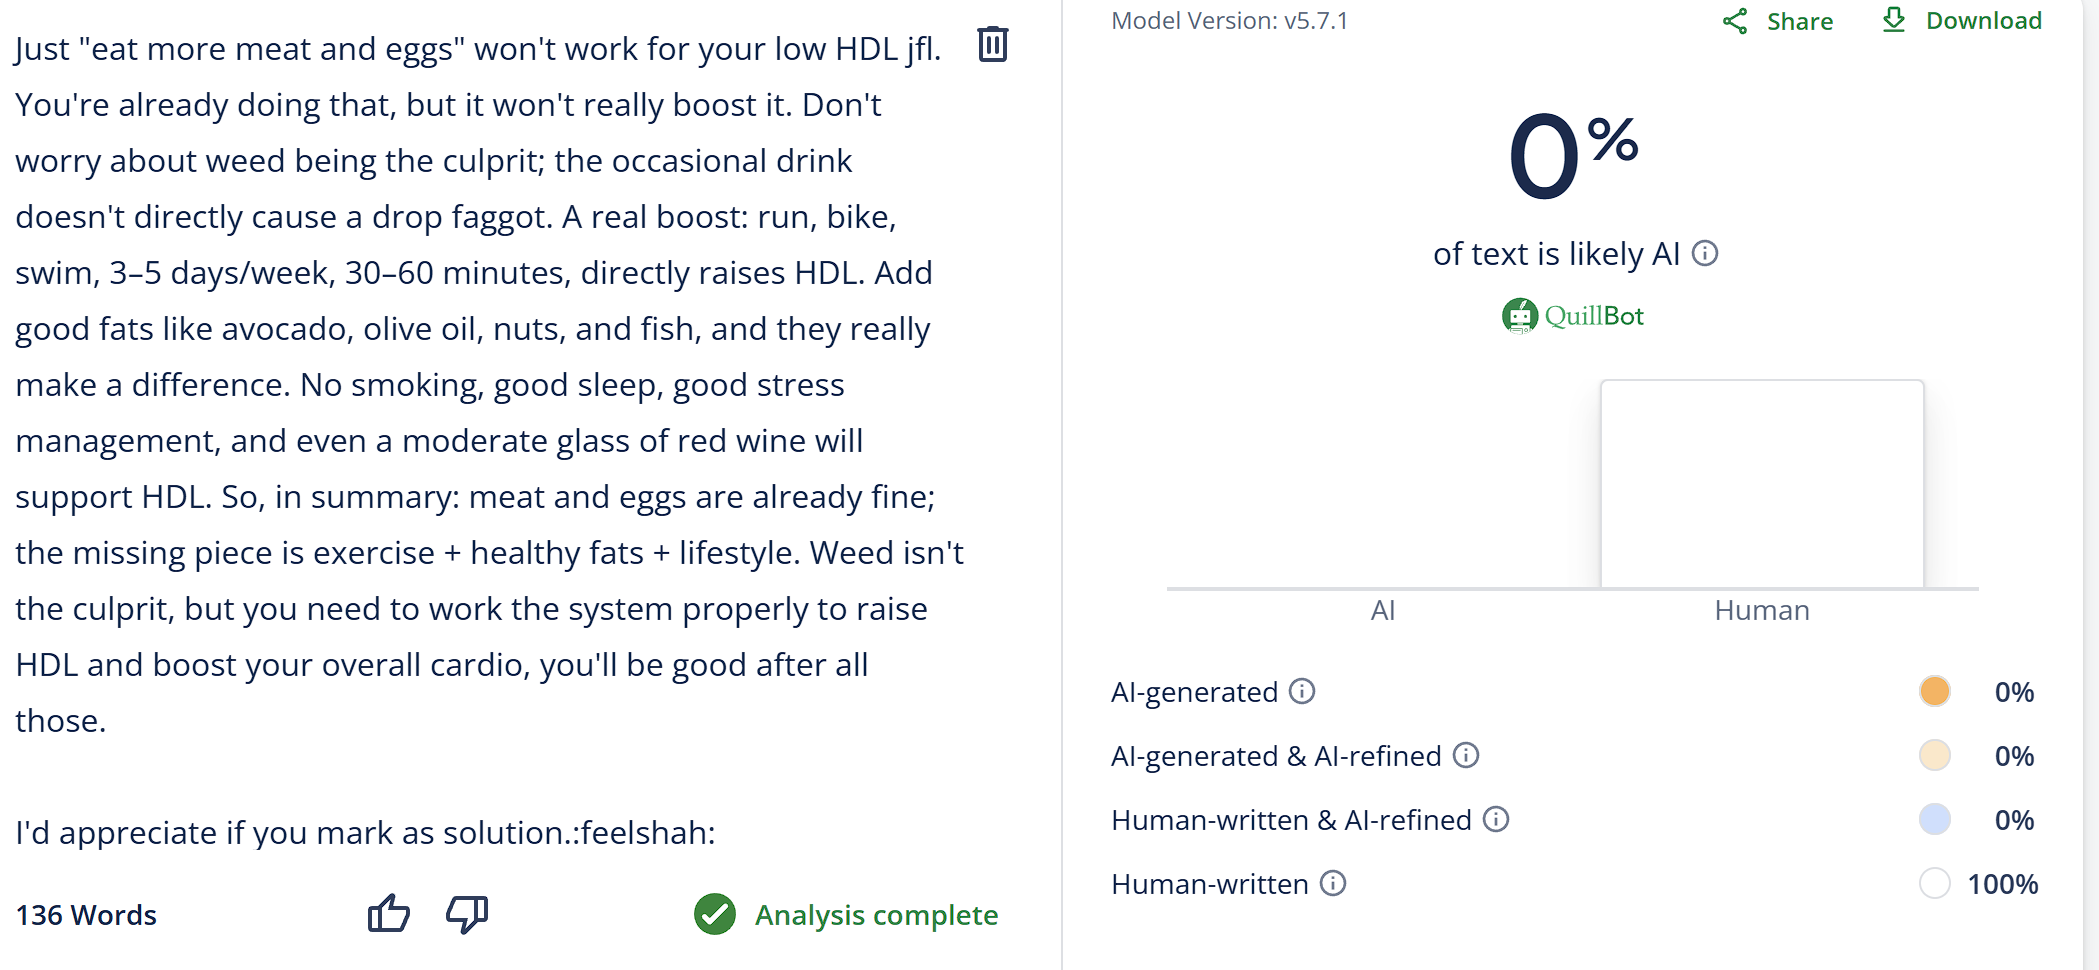Click info icon beside Human-written
Screen dimensions: 2099x970
1333,883
